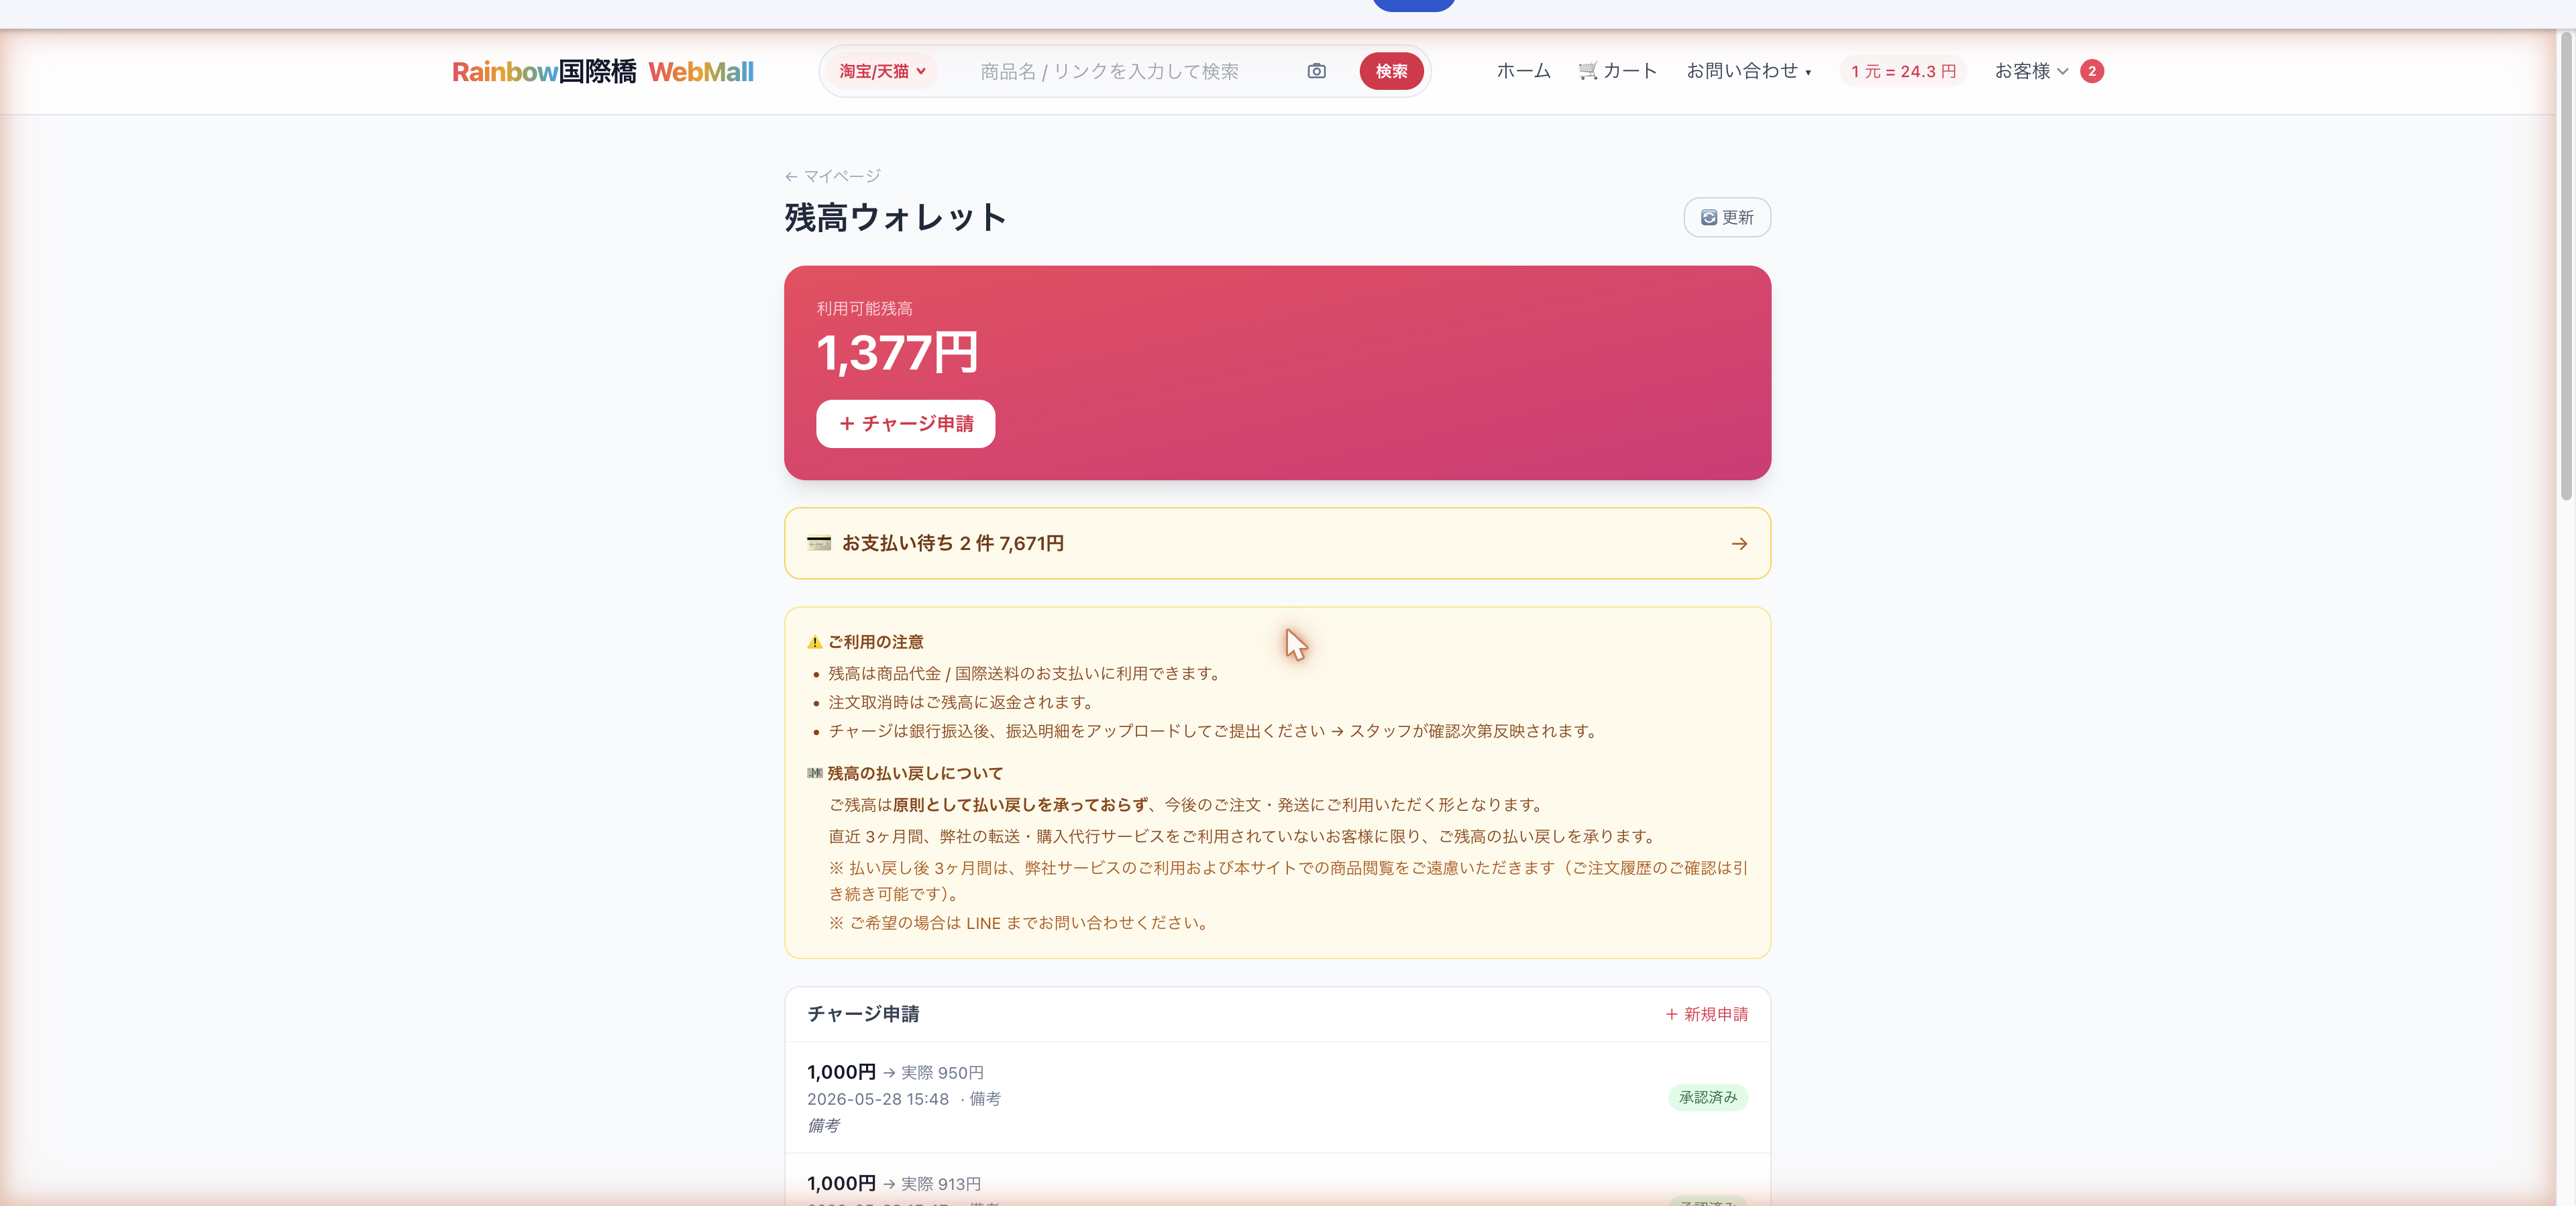Viewport: 2576px width, 1206px height.
Task: Go to ホーム in navigation
Action: (1523, 71)
